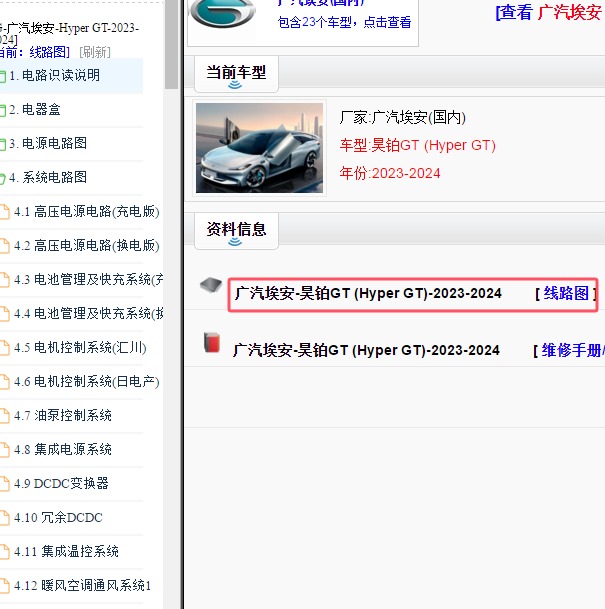Click the Hyper GT car thumbnail
Viewport: 605px width, 609px height.
[x=259, y=148]
